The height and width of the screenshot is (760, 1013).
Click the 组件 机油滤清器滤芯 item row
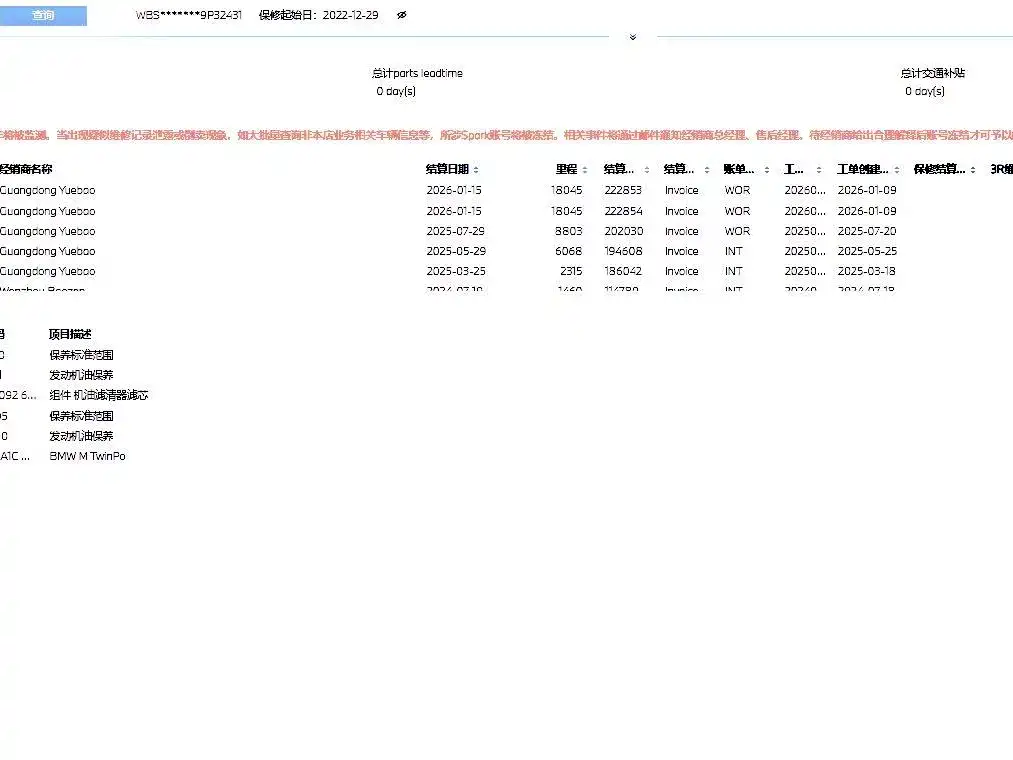pyautogui.click(x=99, y=395)
